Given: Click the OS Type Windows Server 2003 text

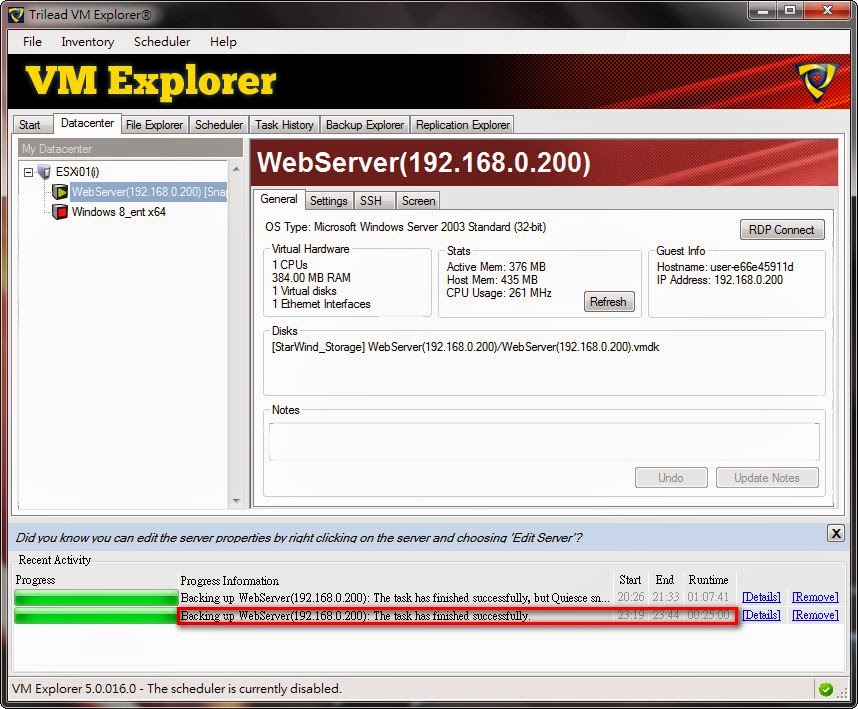Looking at the screenshot, I should click(405, 227).
